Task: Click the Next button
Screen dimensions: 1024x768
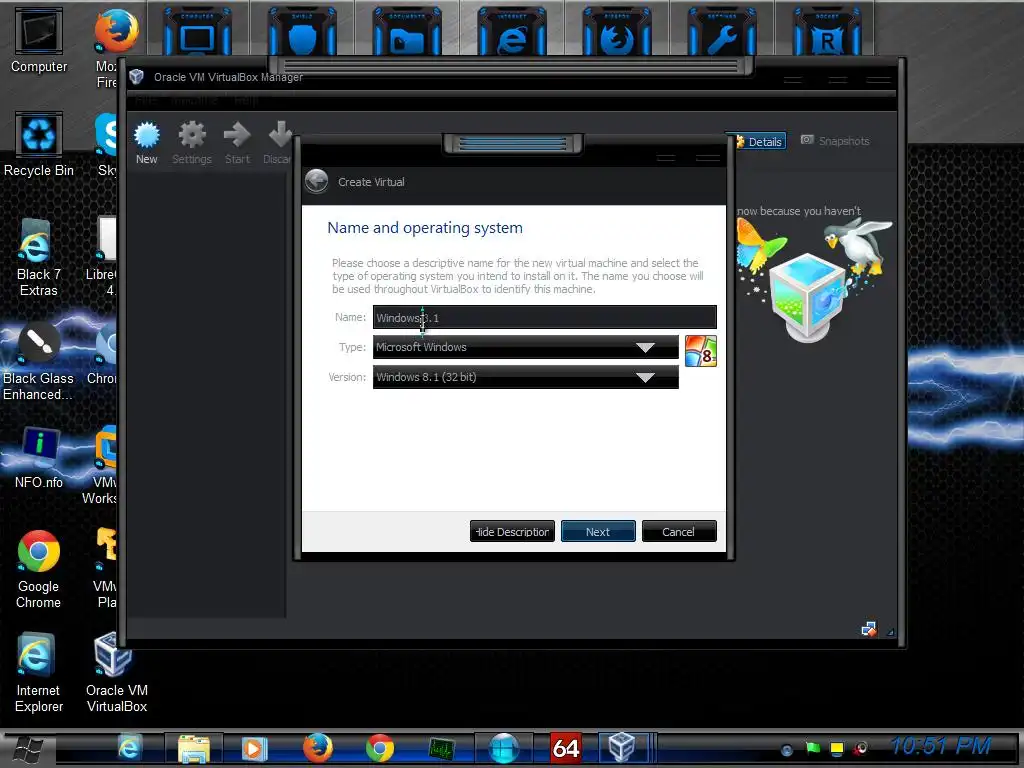Action: point(598,532)
